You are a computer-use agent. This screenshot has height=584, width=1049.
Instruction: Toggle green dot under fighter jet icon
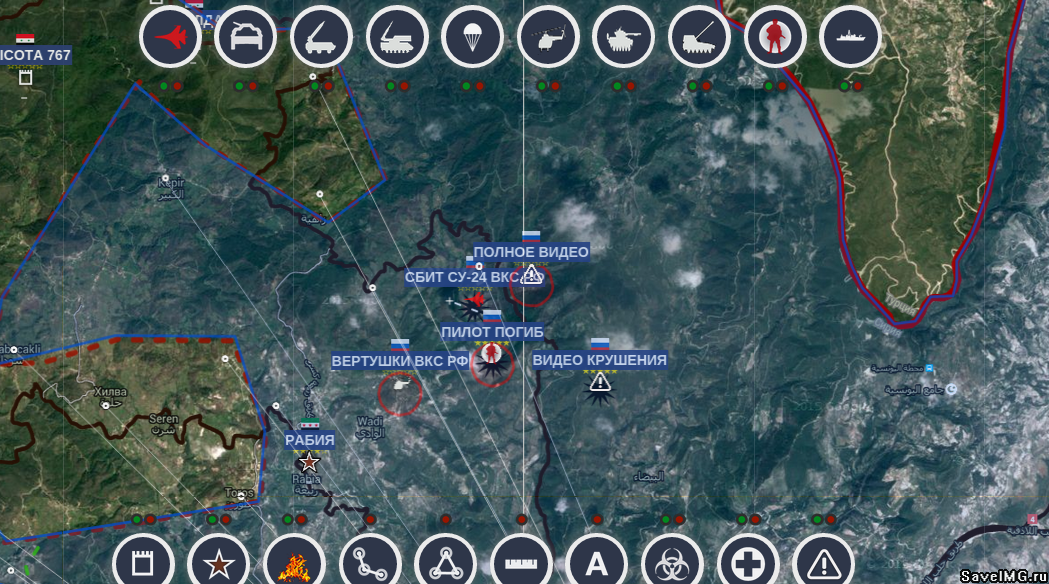[164, 86]
